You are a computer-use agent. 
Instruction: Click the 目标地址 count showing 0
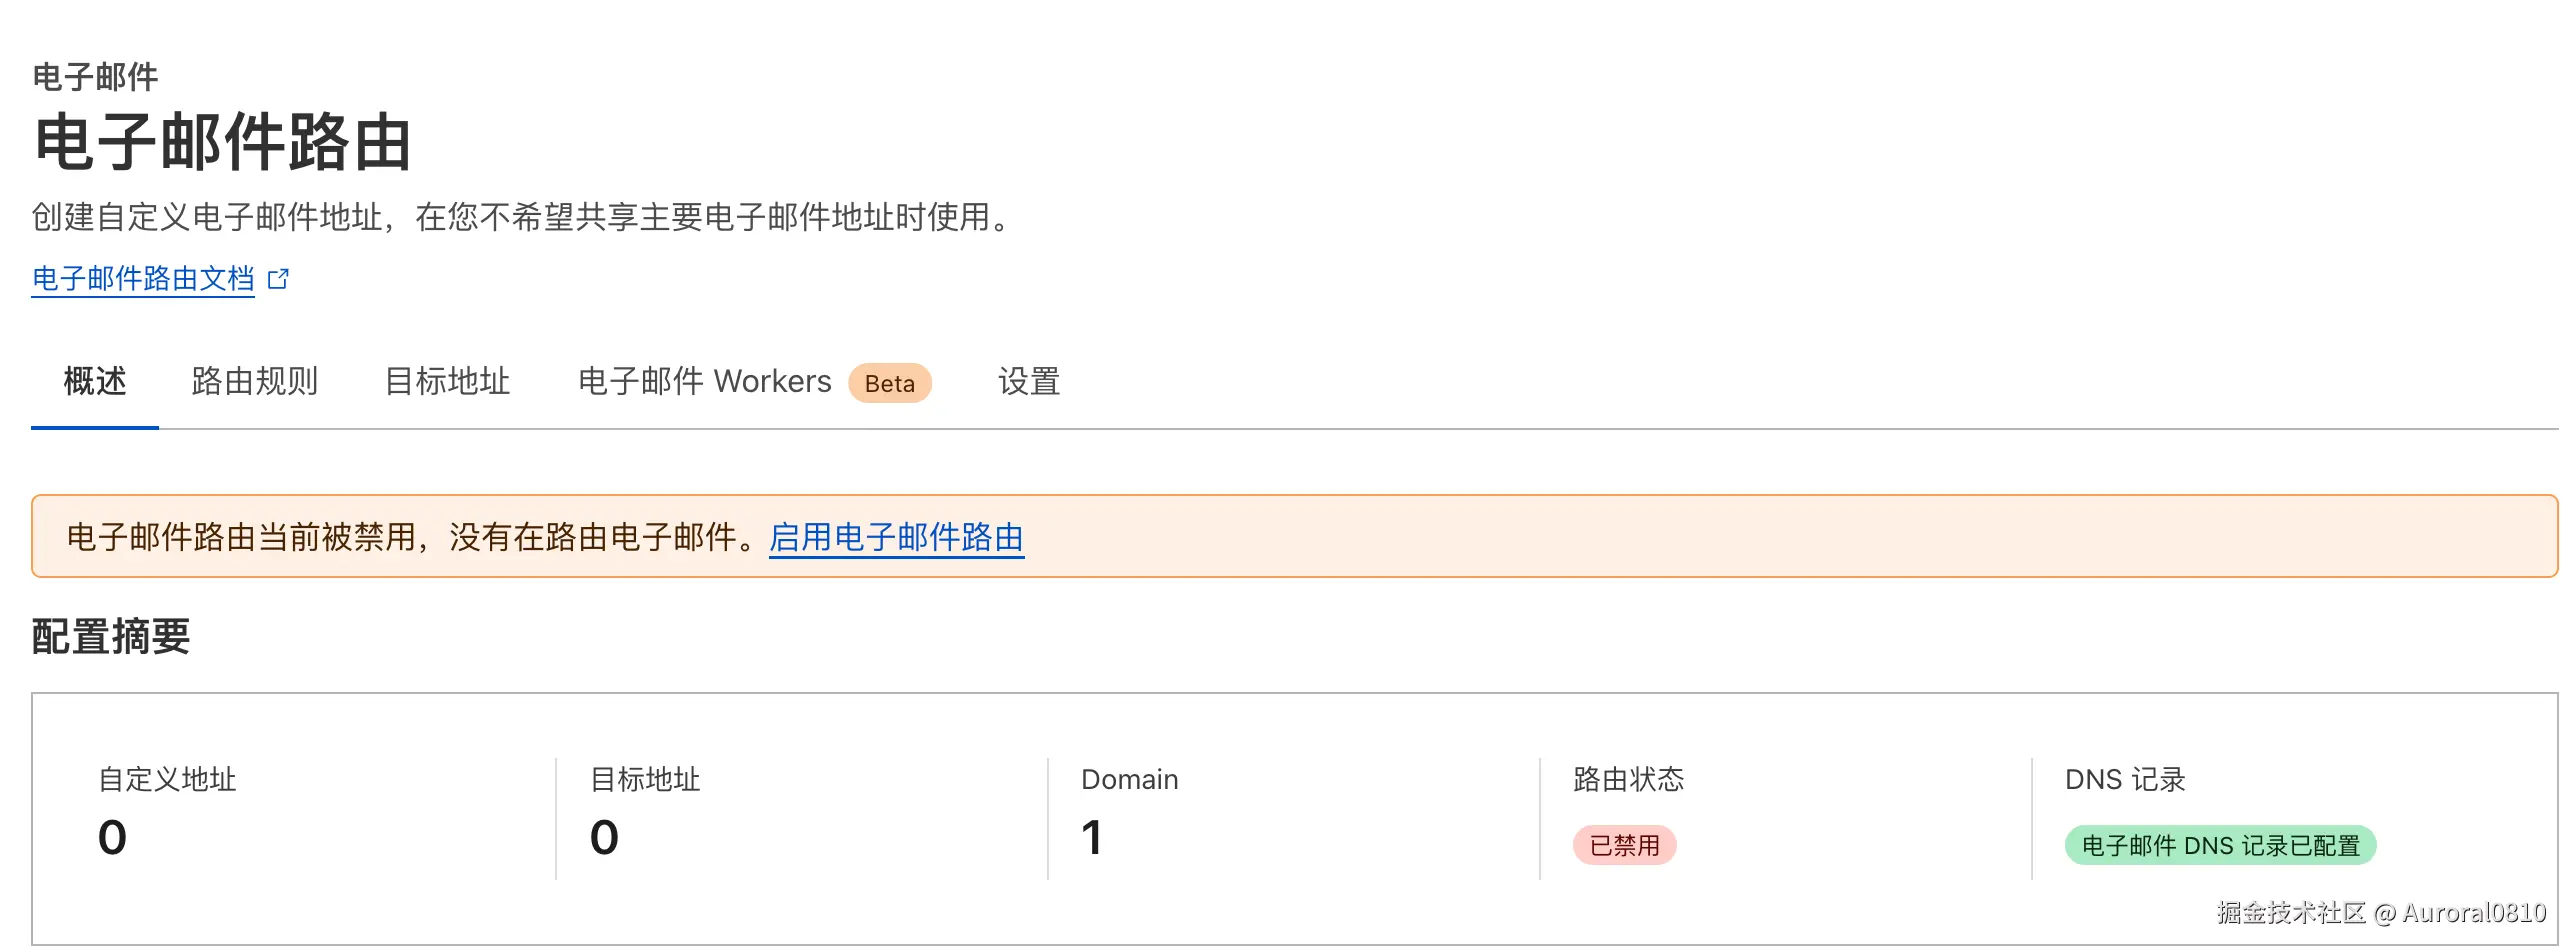pyautogui.click(x=601, y=838)
